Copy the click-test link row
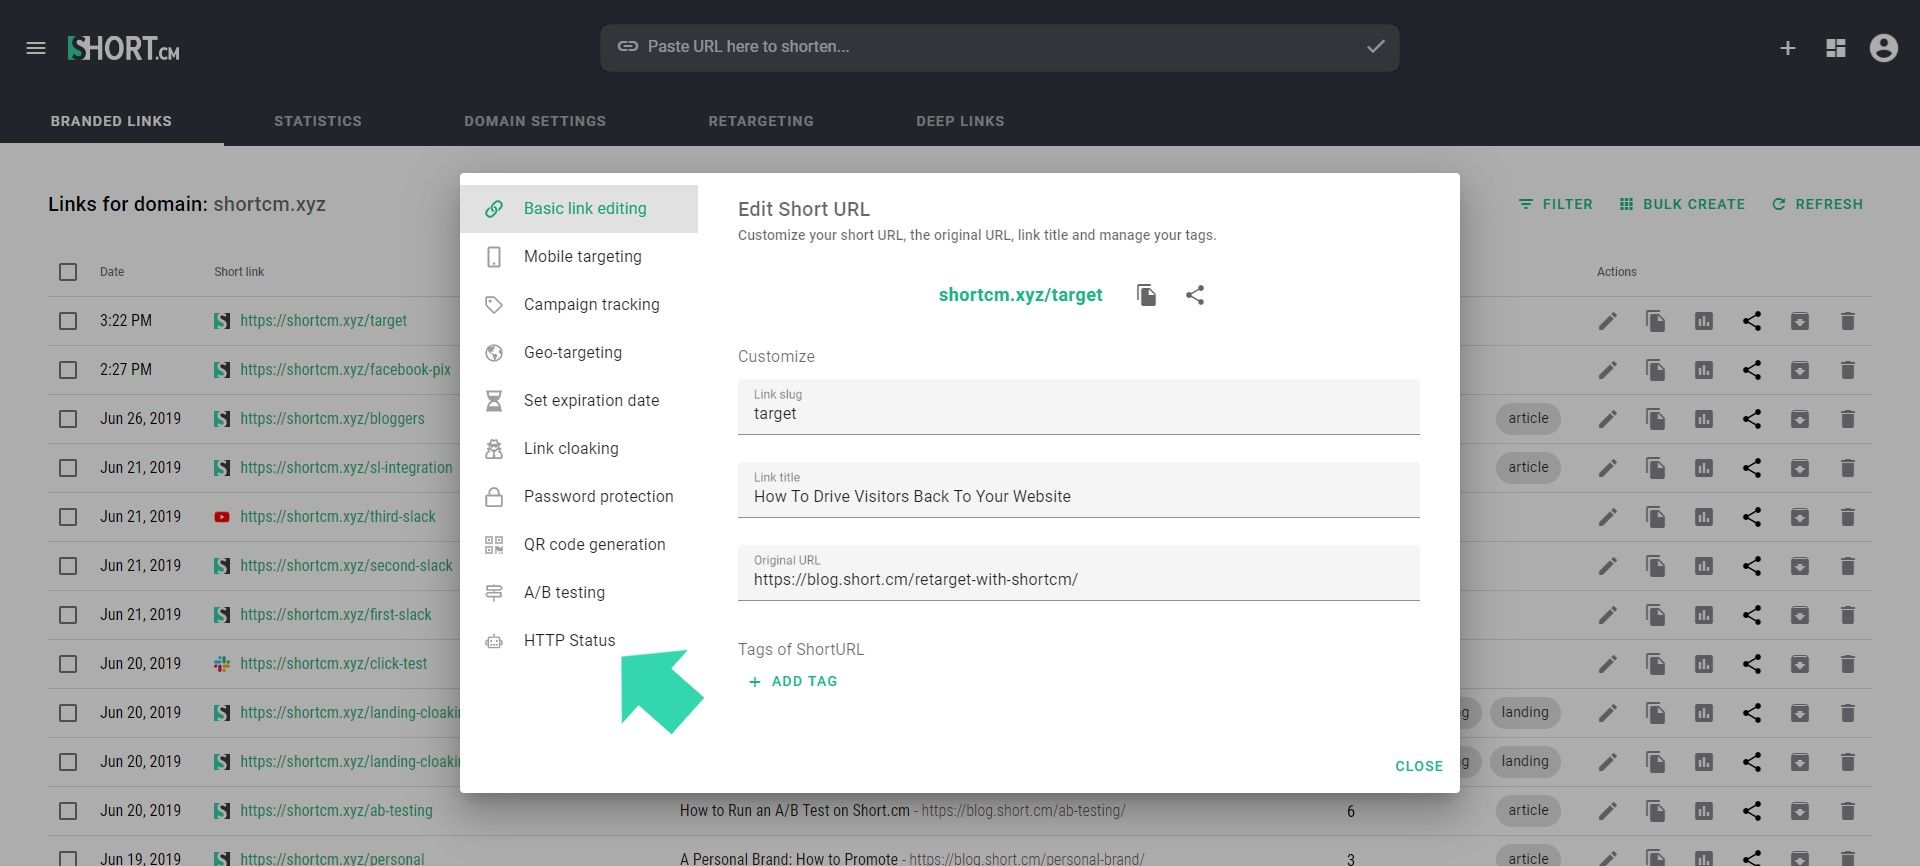The height and width of the screenshot is (866, 1920). (x=1656, y=664)
